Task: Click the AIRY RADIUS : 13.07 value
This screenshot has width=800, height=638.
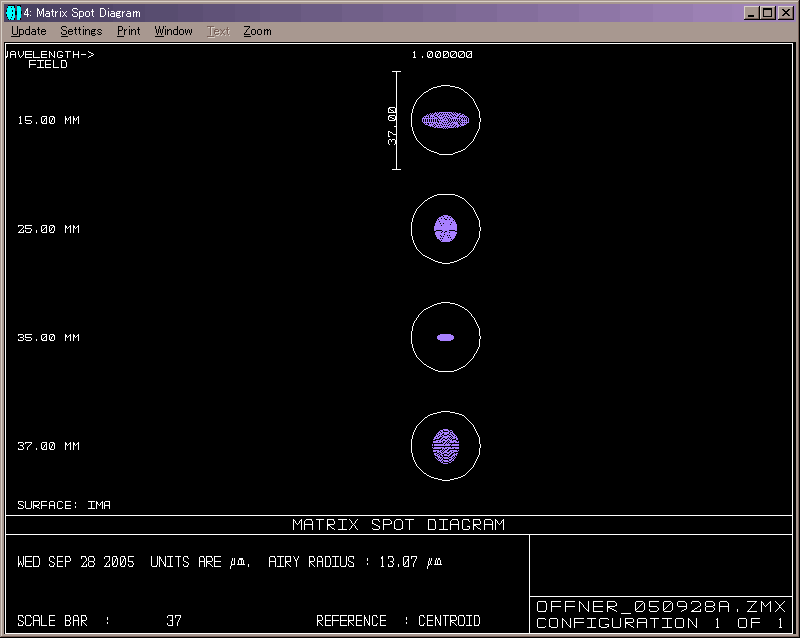Action: (355, 562)
